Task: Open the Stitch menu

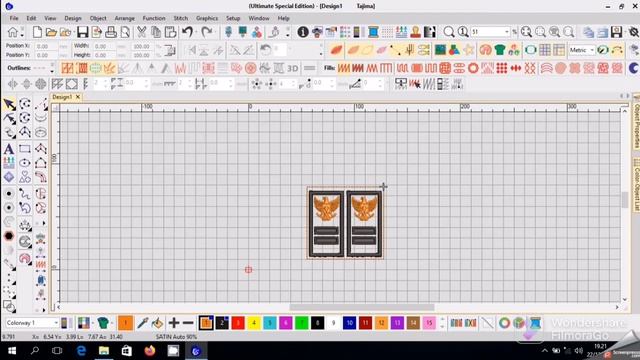Action: 181,18
